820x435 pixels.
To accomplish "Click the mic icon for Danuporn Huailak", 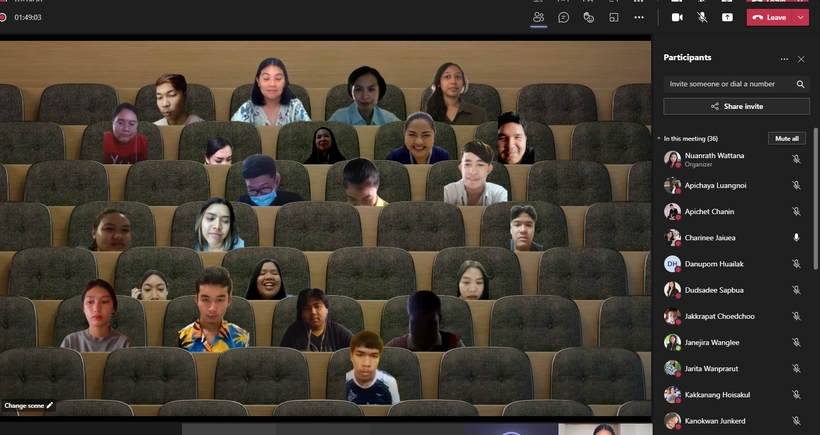I will (796, 264).
